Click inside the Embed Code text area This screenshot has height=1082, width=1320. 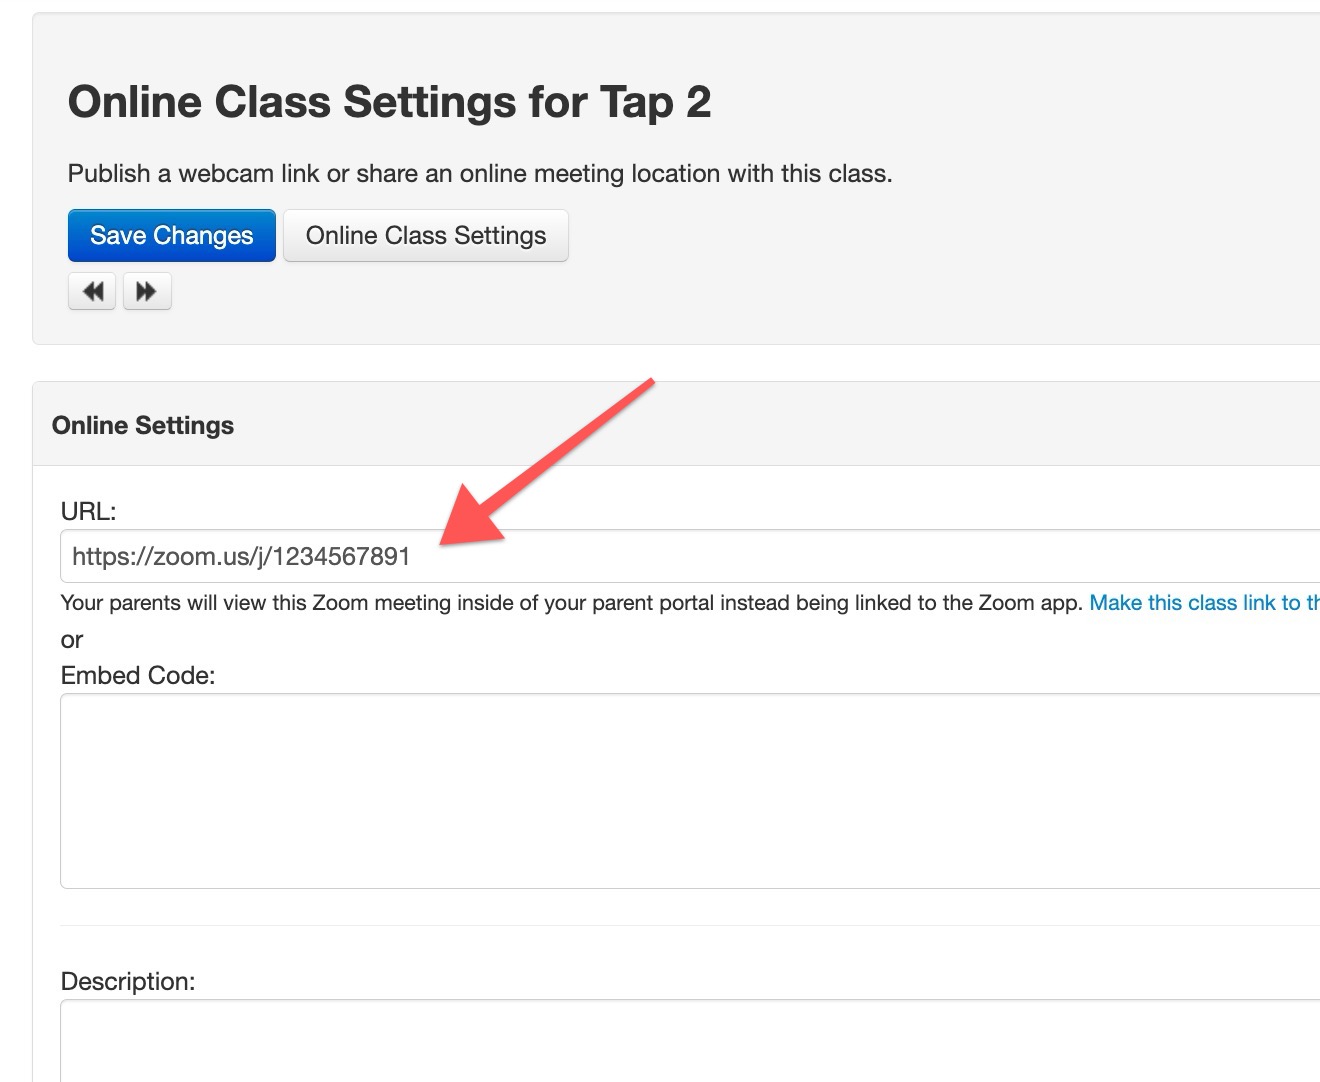(690, 791)
